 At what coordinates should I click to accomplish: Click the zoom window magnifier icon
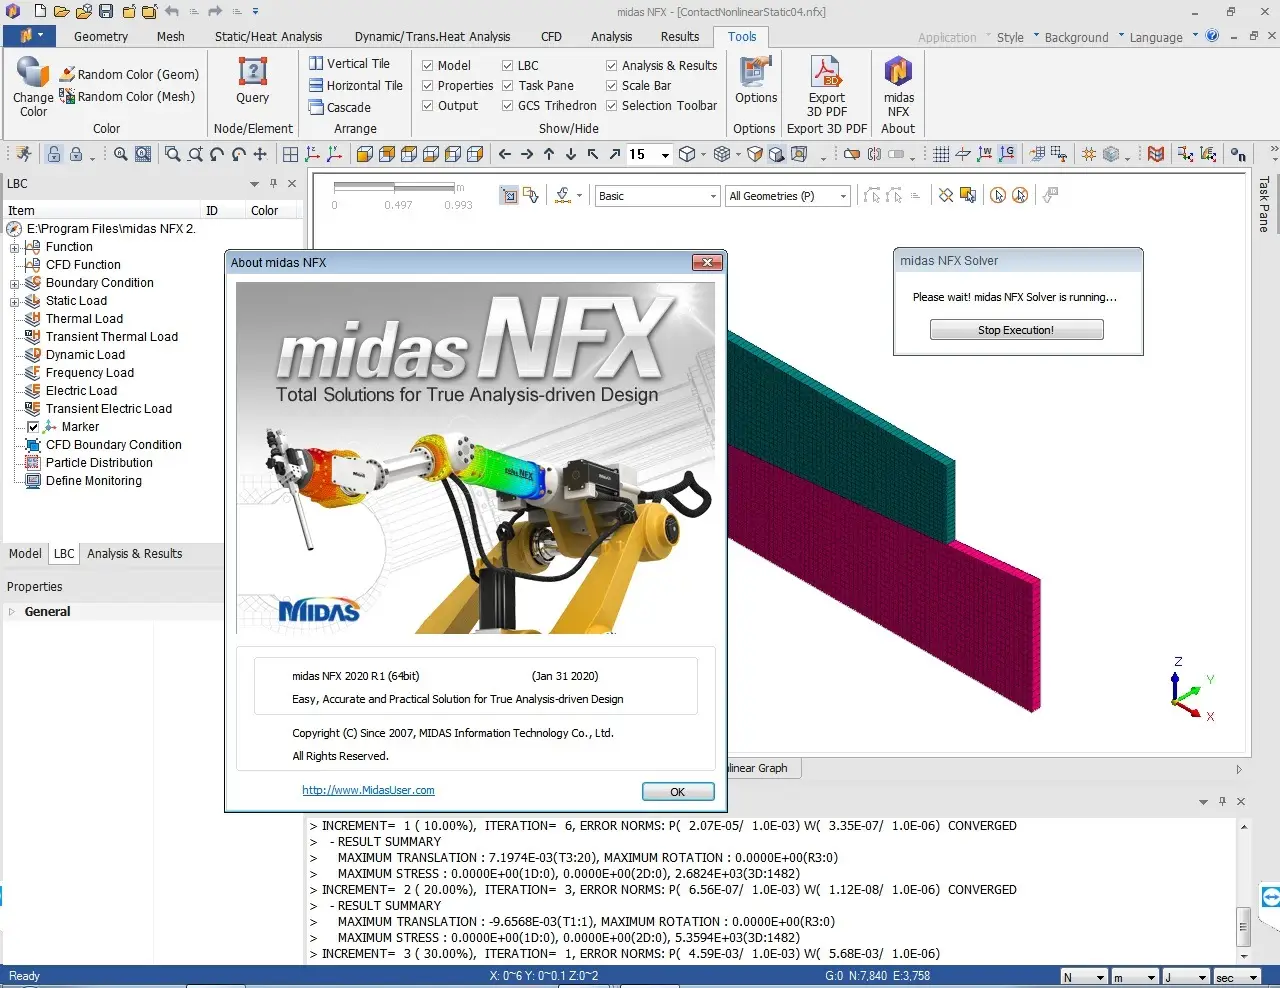172,154
